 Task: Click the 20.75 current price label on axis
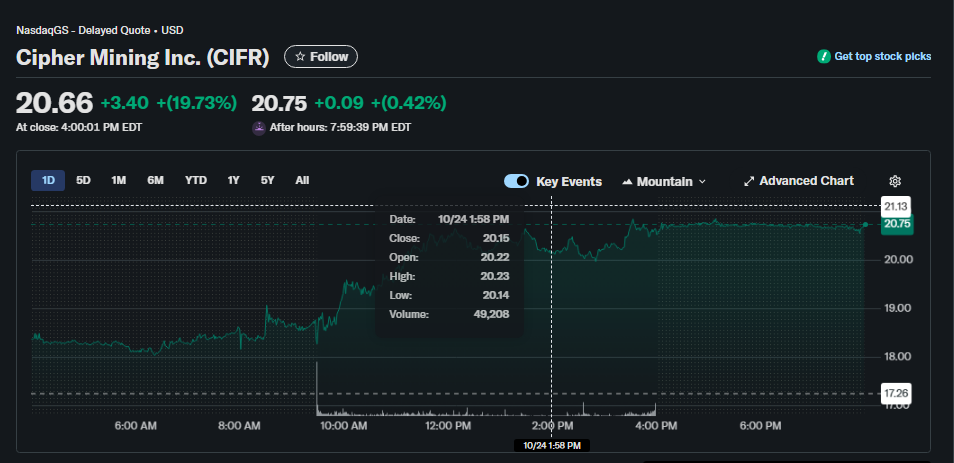click(x=896, y=224)
